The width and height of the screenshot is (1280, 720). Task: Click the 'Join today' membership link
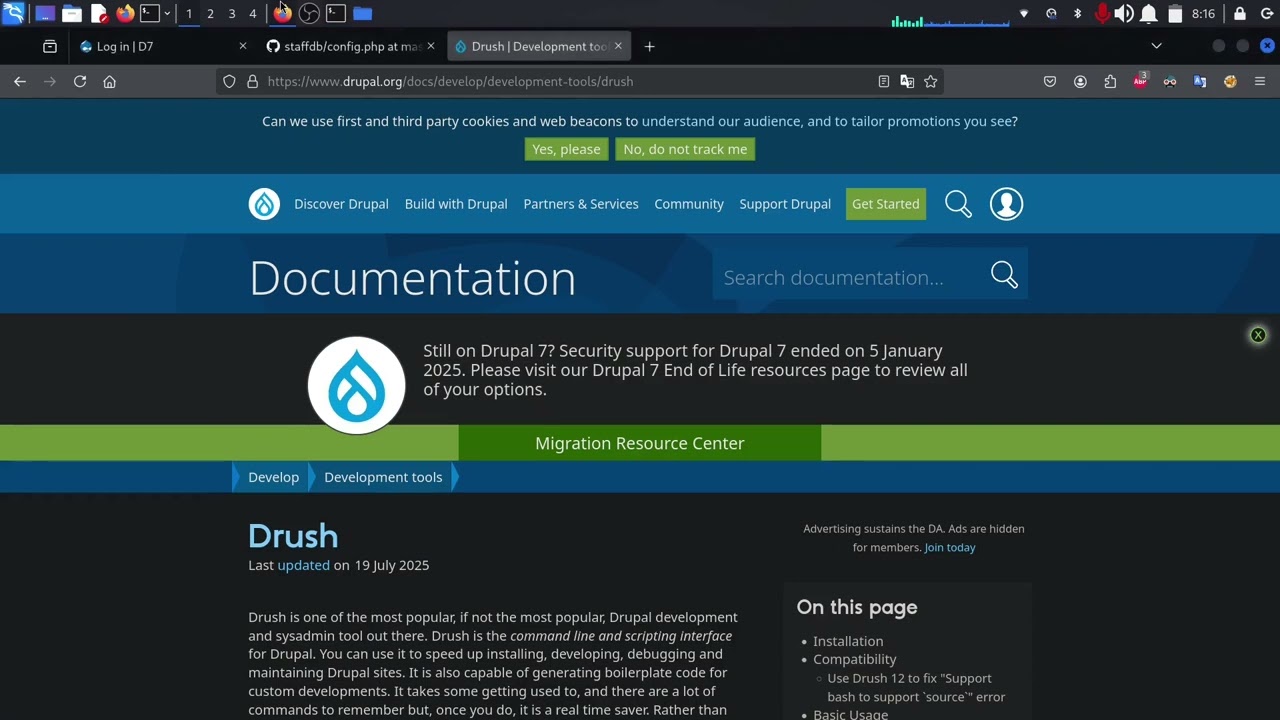(x=950, y=547)
